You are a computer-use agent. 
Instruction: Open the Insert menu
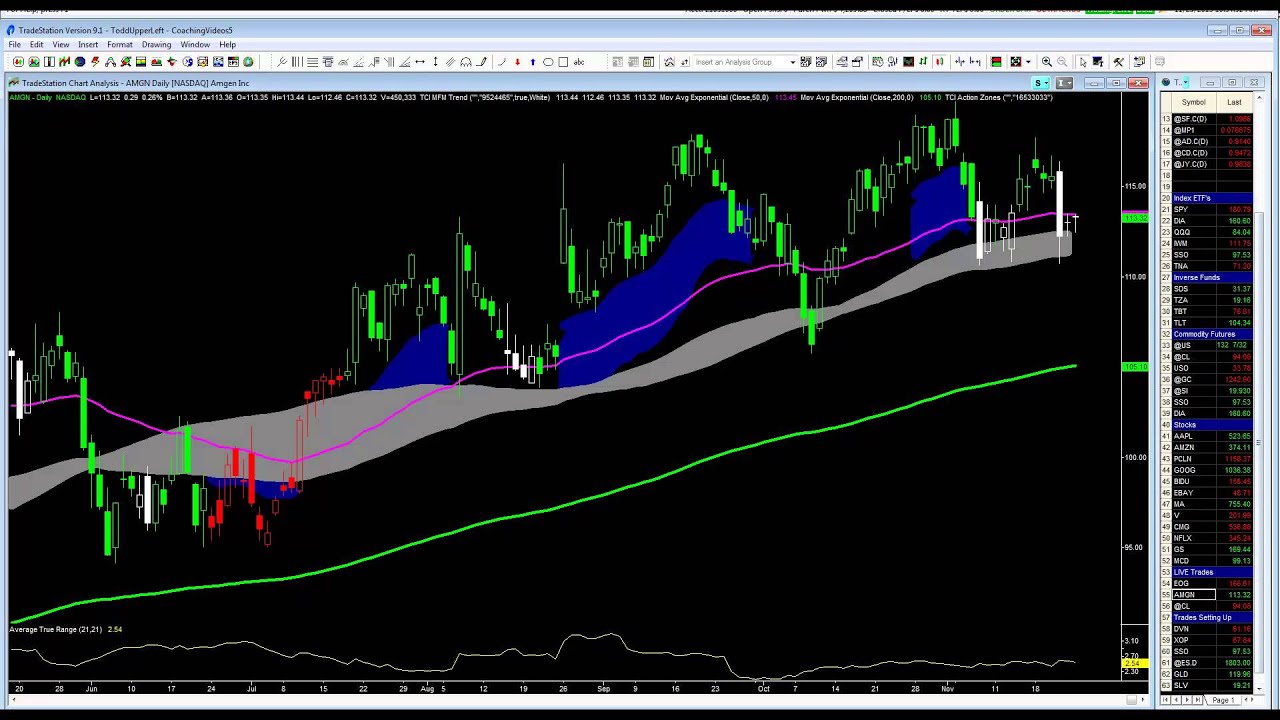pos(88,45)
